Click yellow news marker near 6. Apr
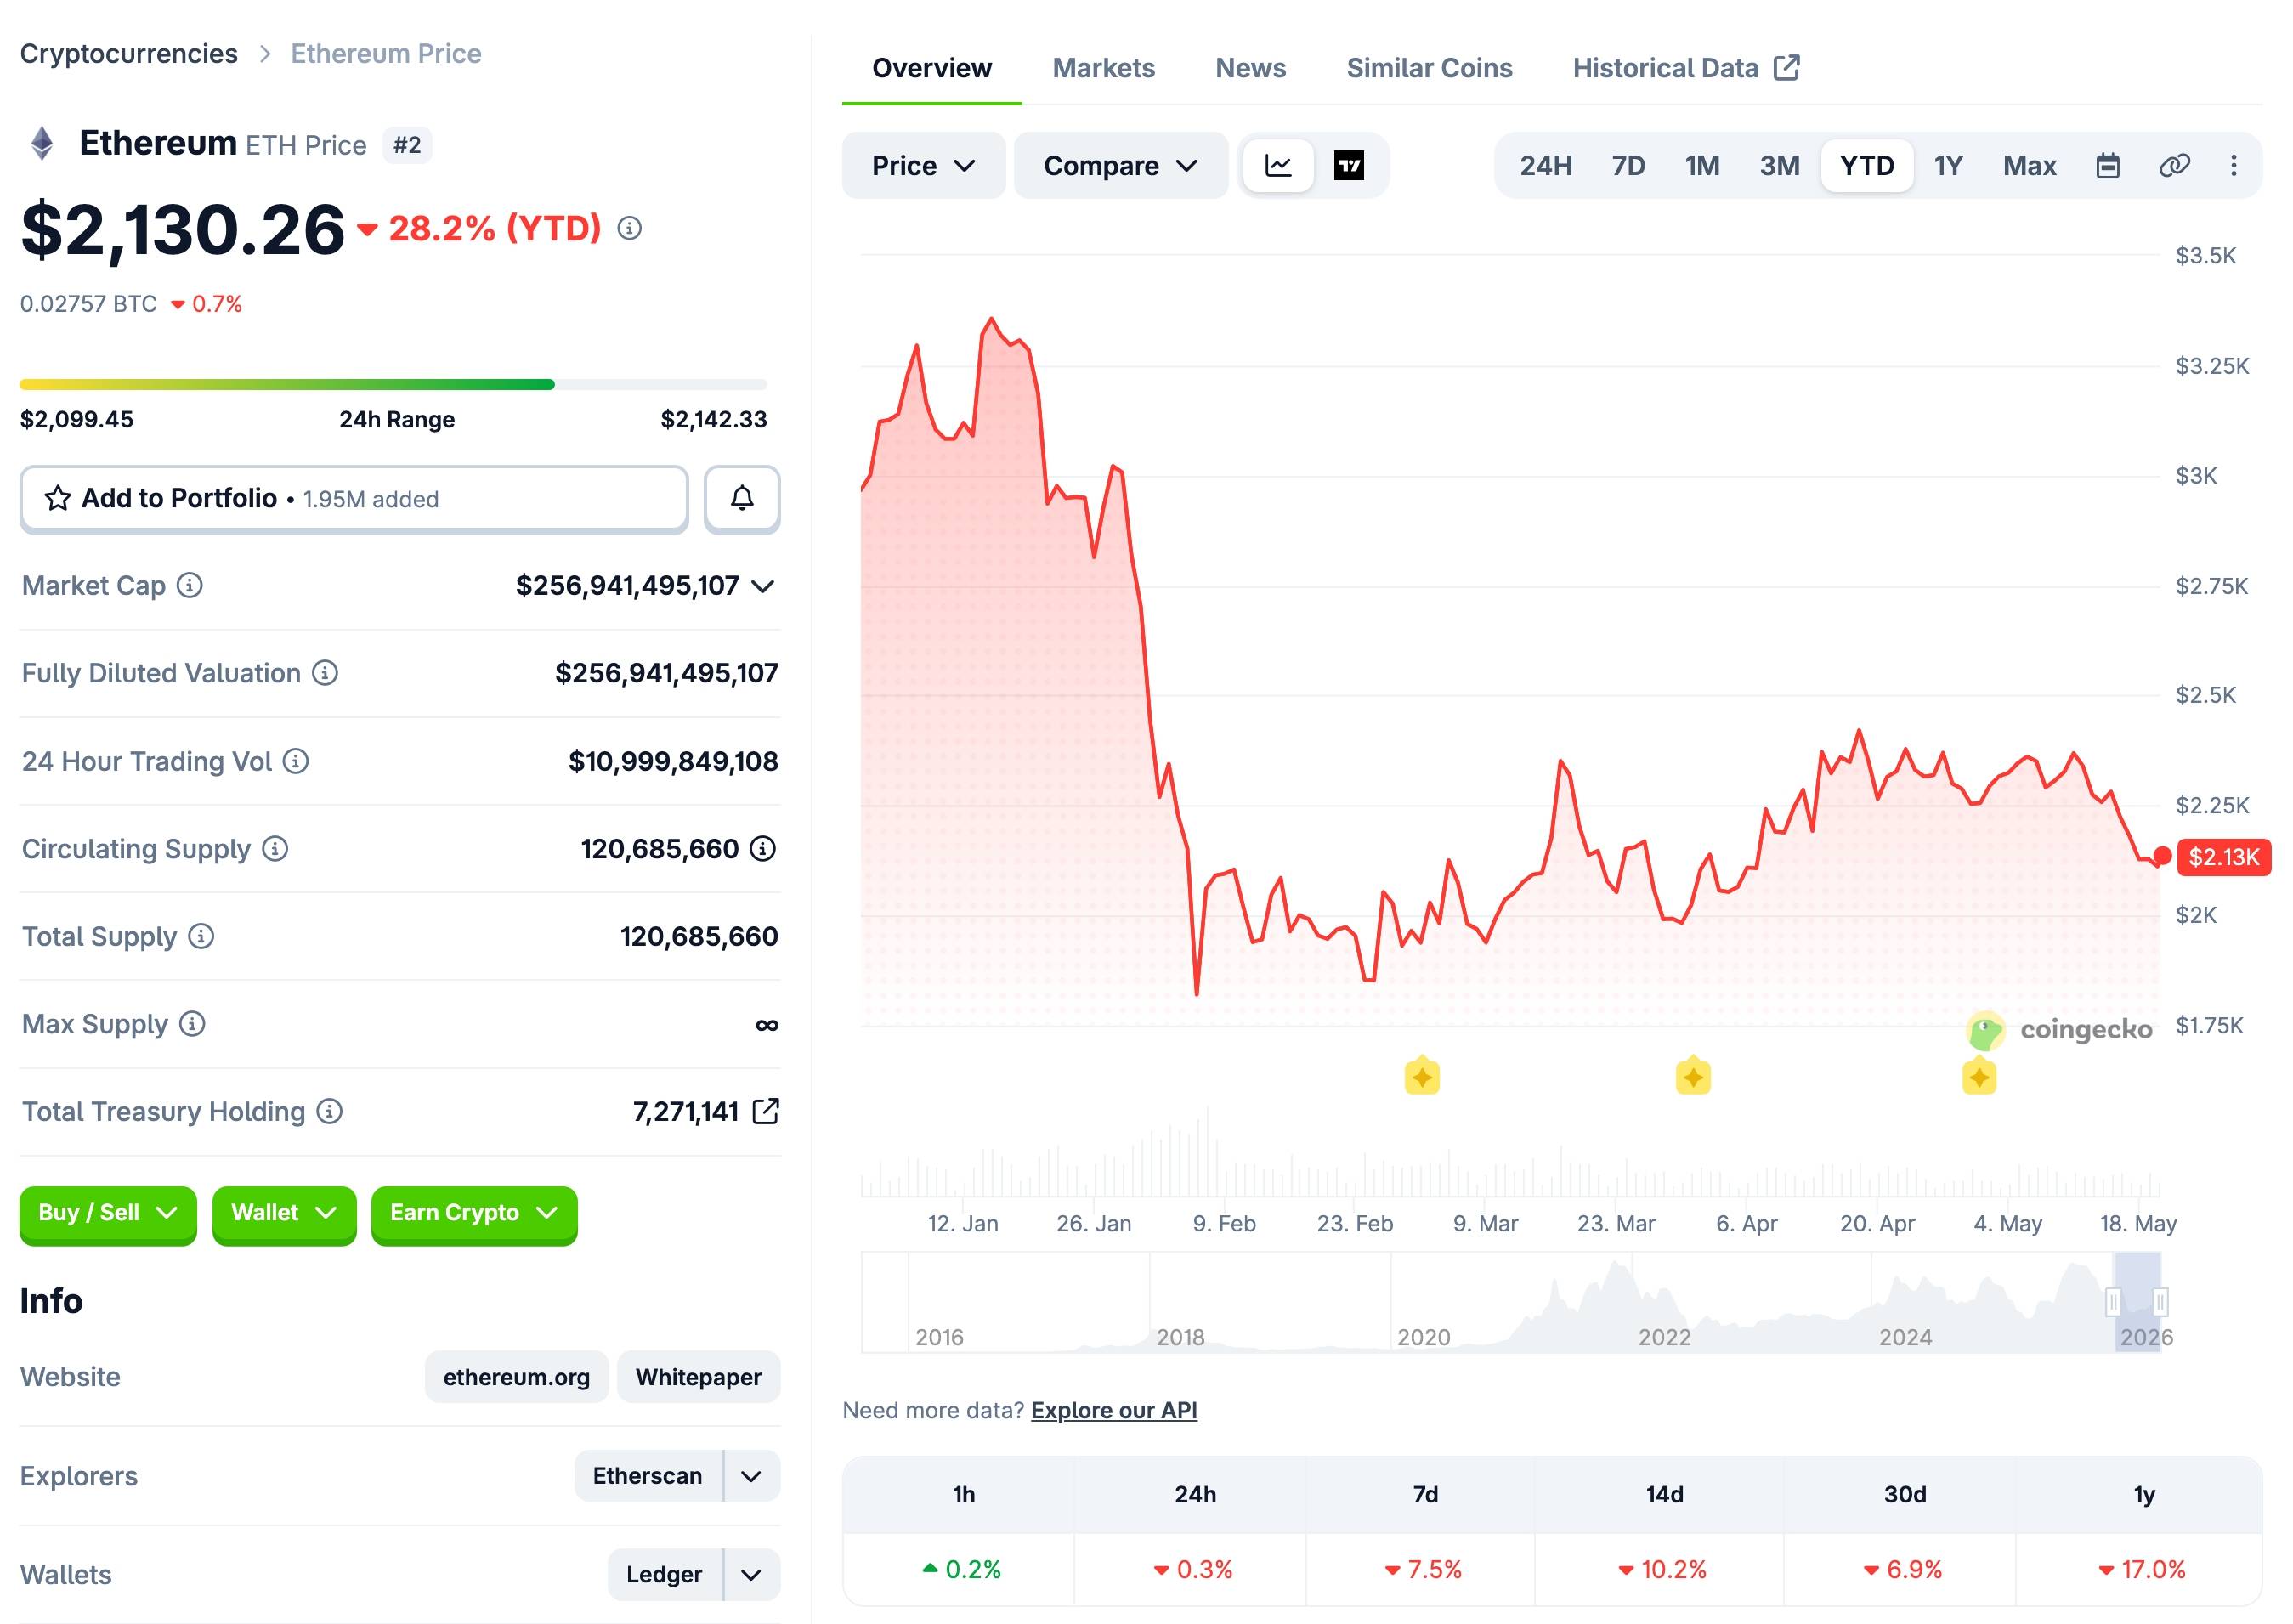 [x=1693, y=1077]
